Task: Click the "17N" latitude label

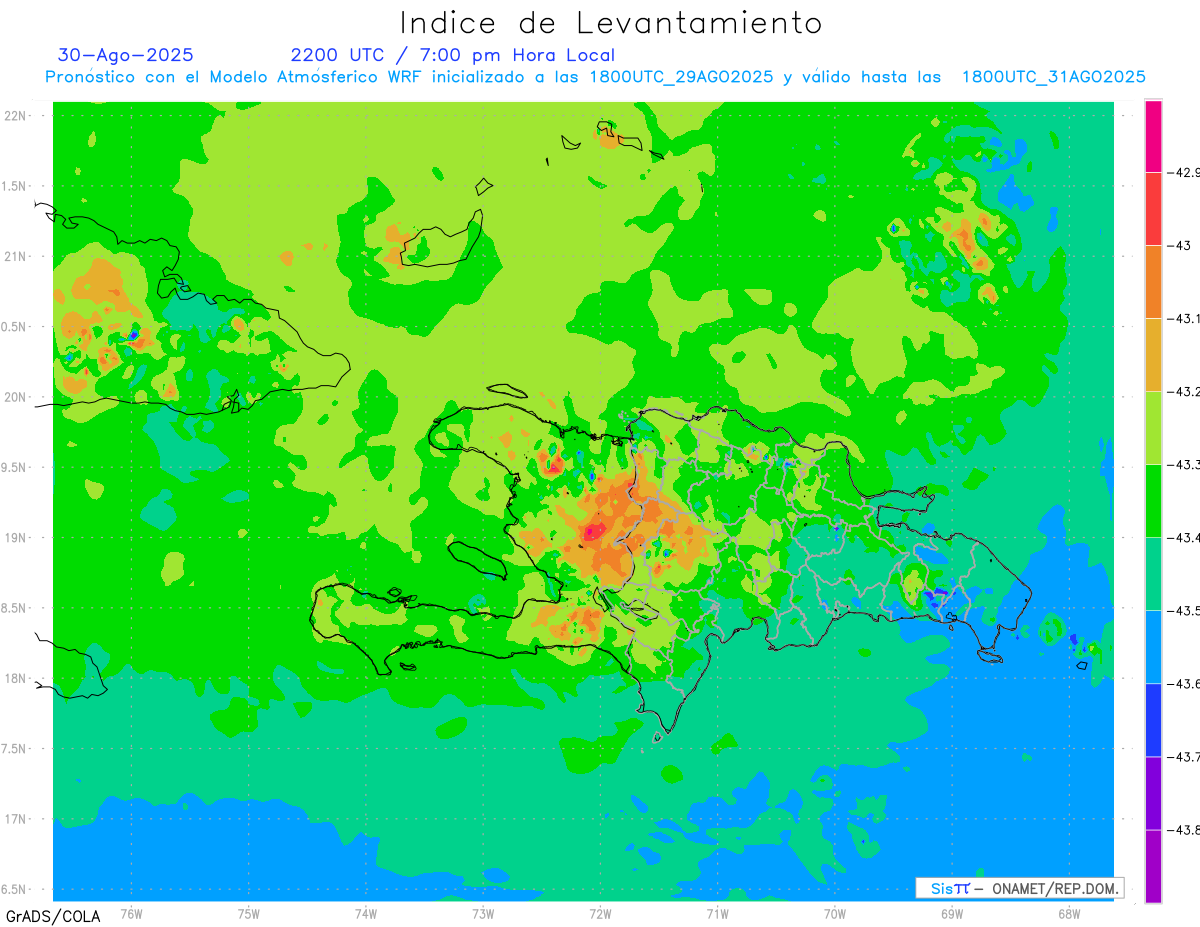Action: [x=16, y=819]
